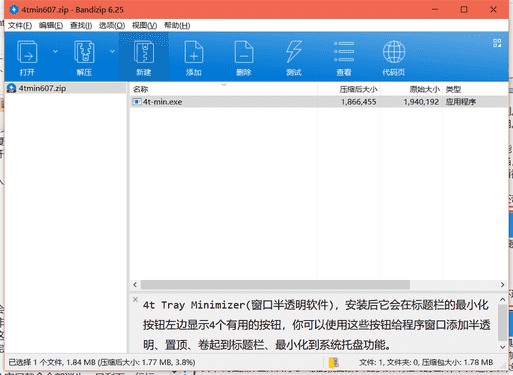Click the comment panel scroll-up arrow

click(x=503, y=300)
